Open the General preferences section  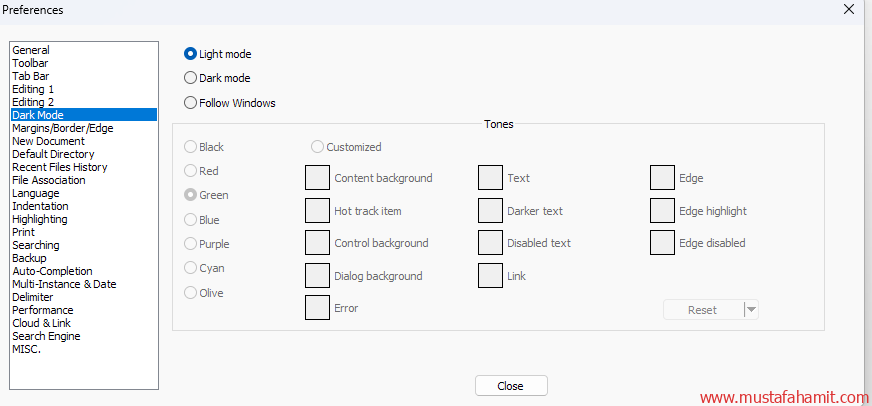tap(31, 50)
